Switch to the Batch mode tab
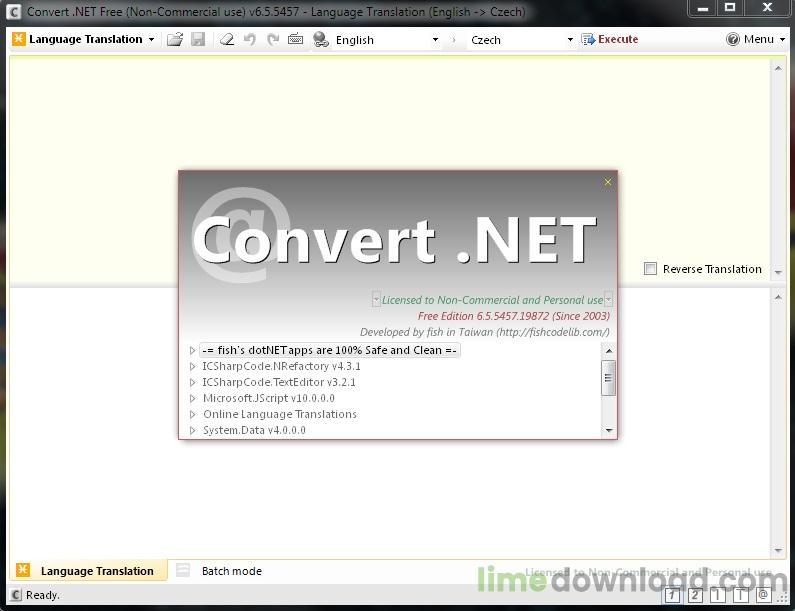 [231, 571]
